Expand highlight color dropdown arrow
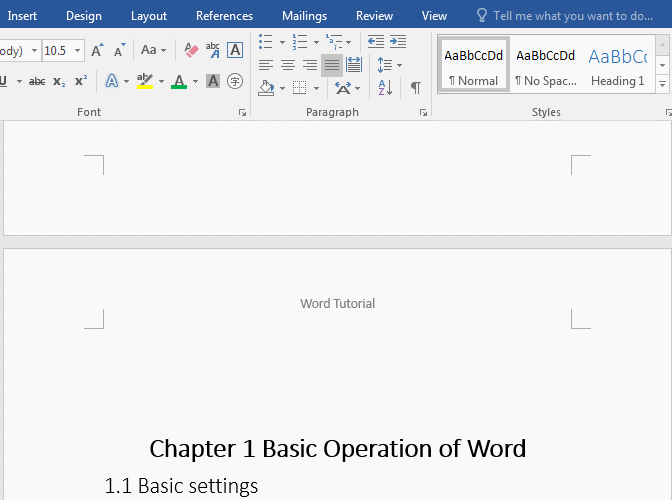Screen dimensions: 672x500 point(162,81)
